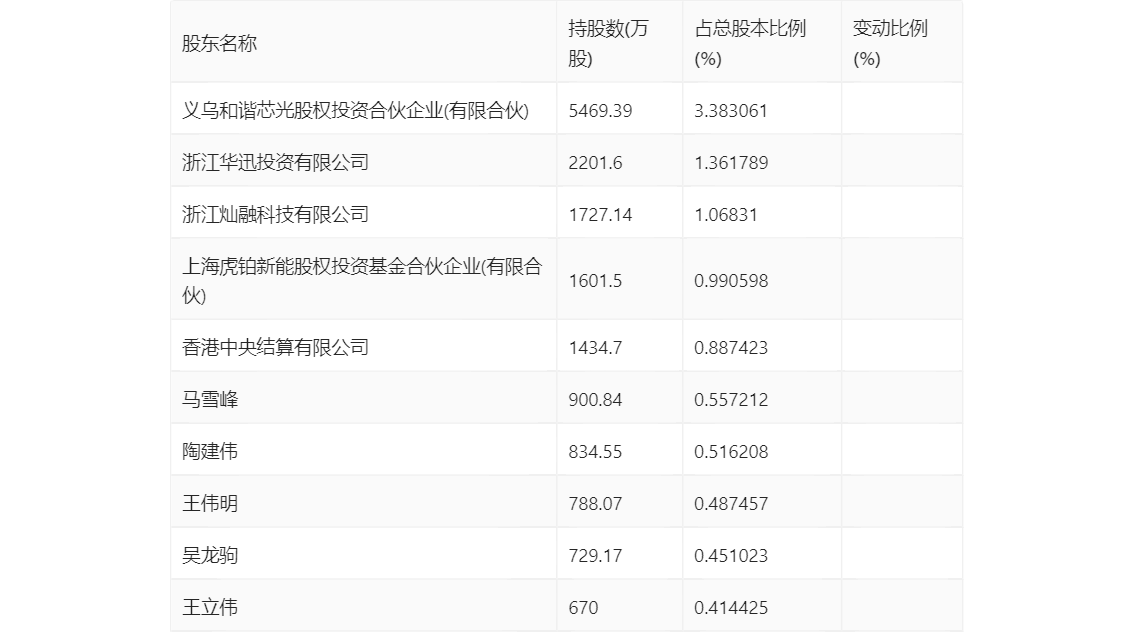The width and height of the screenshot is (1134, 632).
Task: Select the value 1434.7
Action: (595, 348)
